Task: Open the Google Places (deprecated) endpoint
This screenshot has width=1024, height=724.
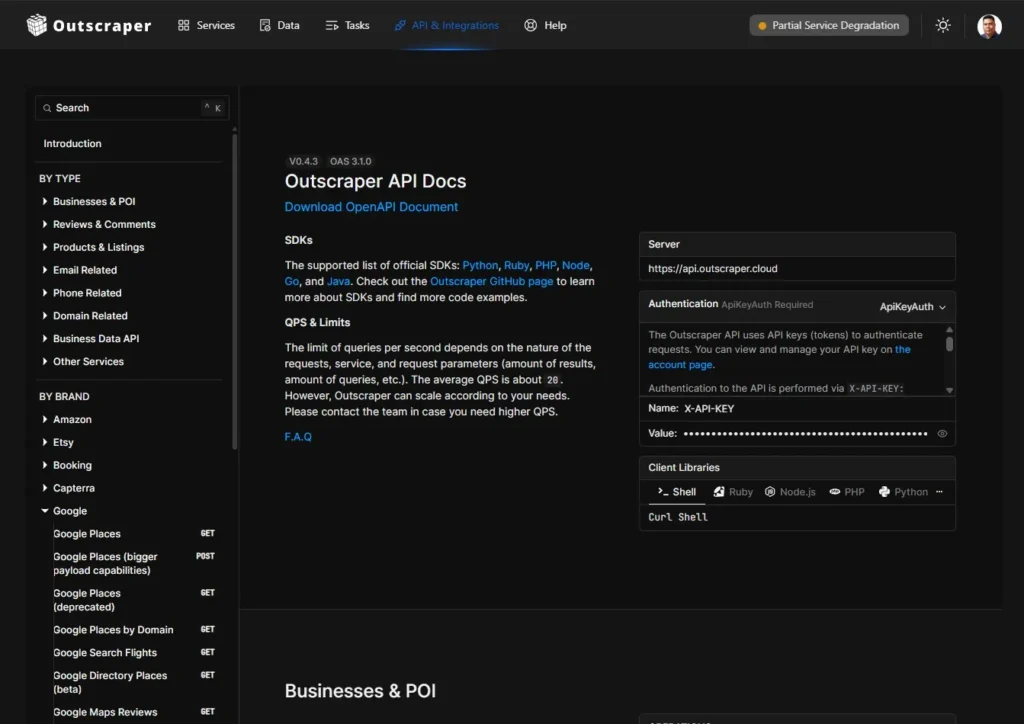Action: (x=134, y=599)
